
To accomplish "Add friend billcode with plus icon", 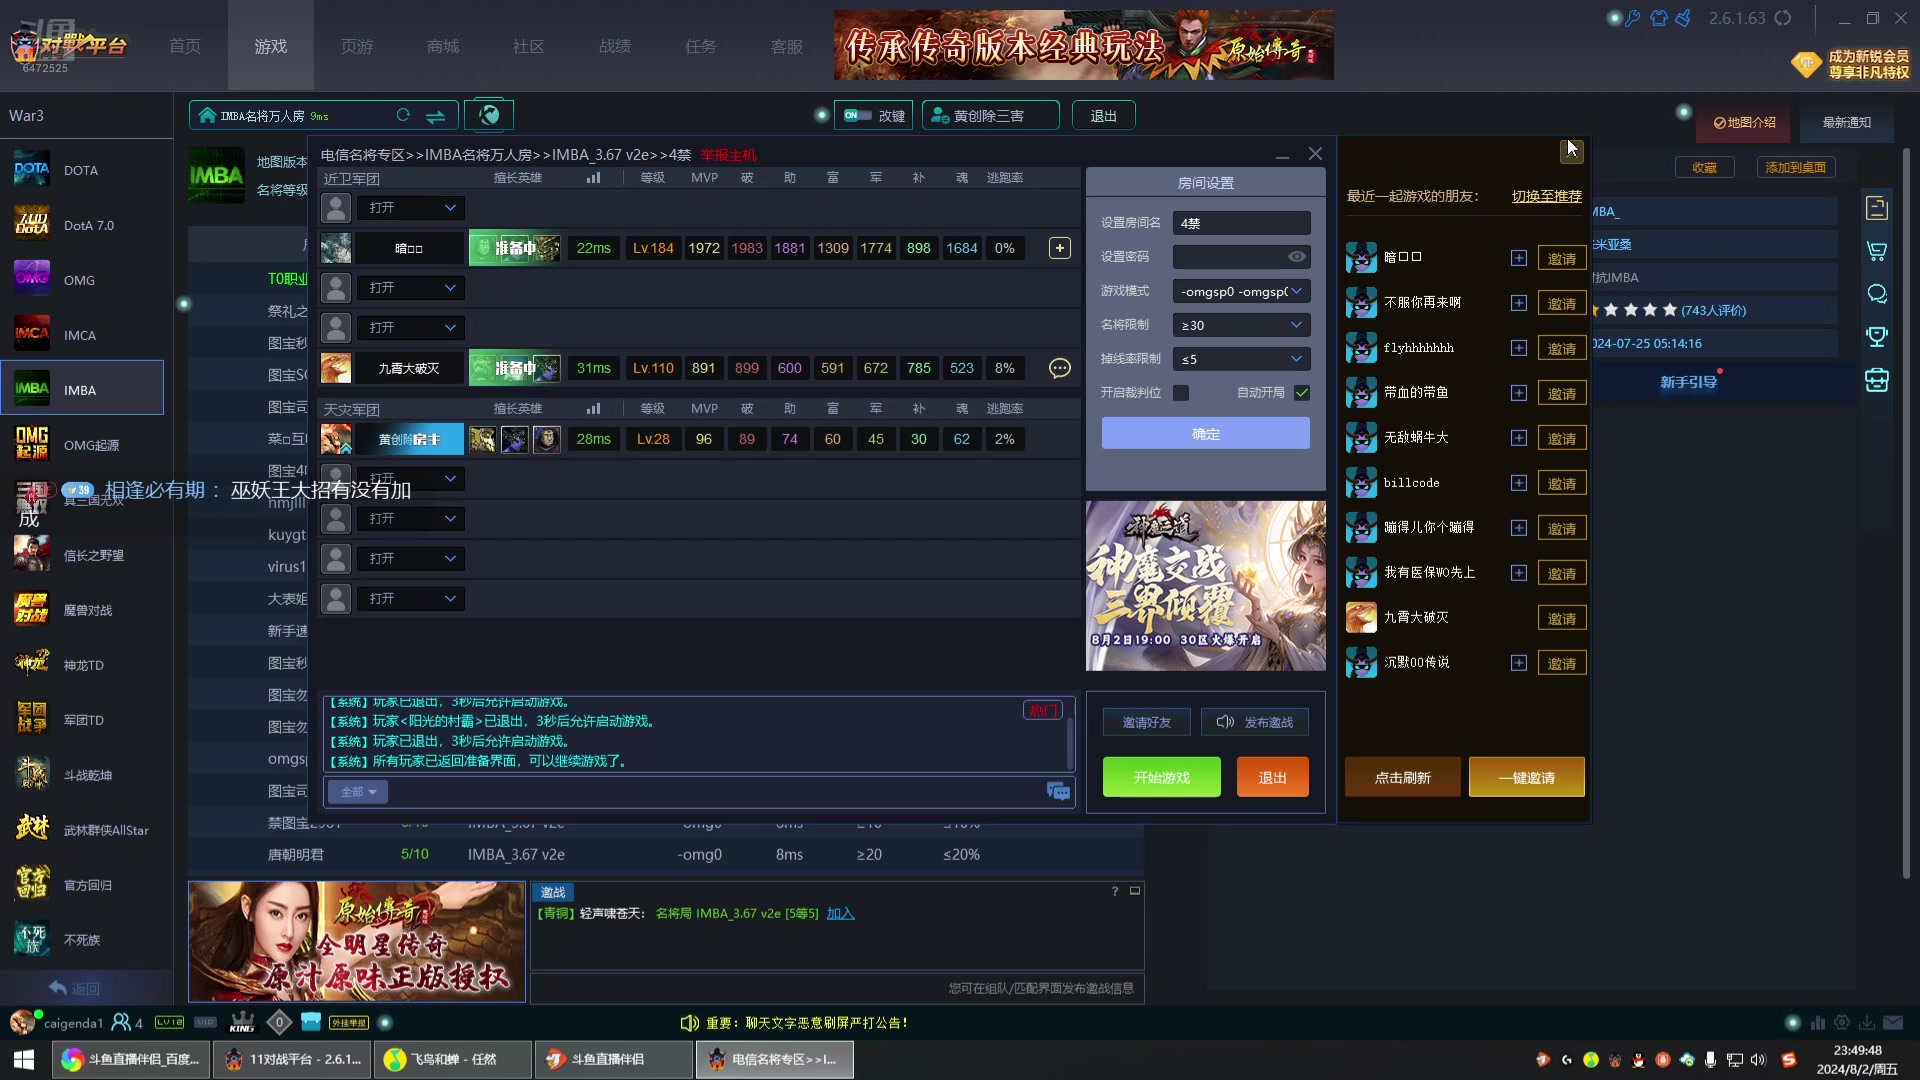I will click(1518, 483).
